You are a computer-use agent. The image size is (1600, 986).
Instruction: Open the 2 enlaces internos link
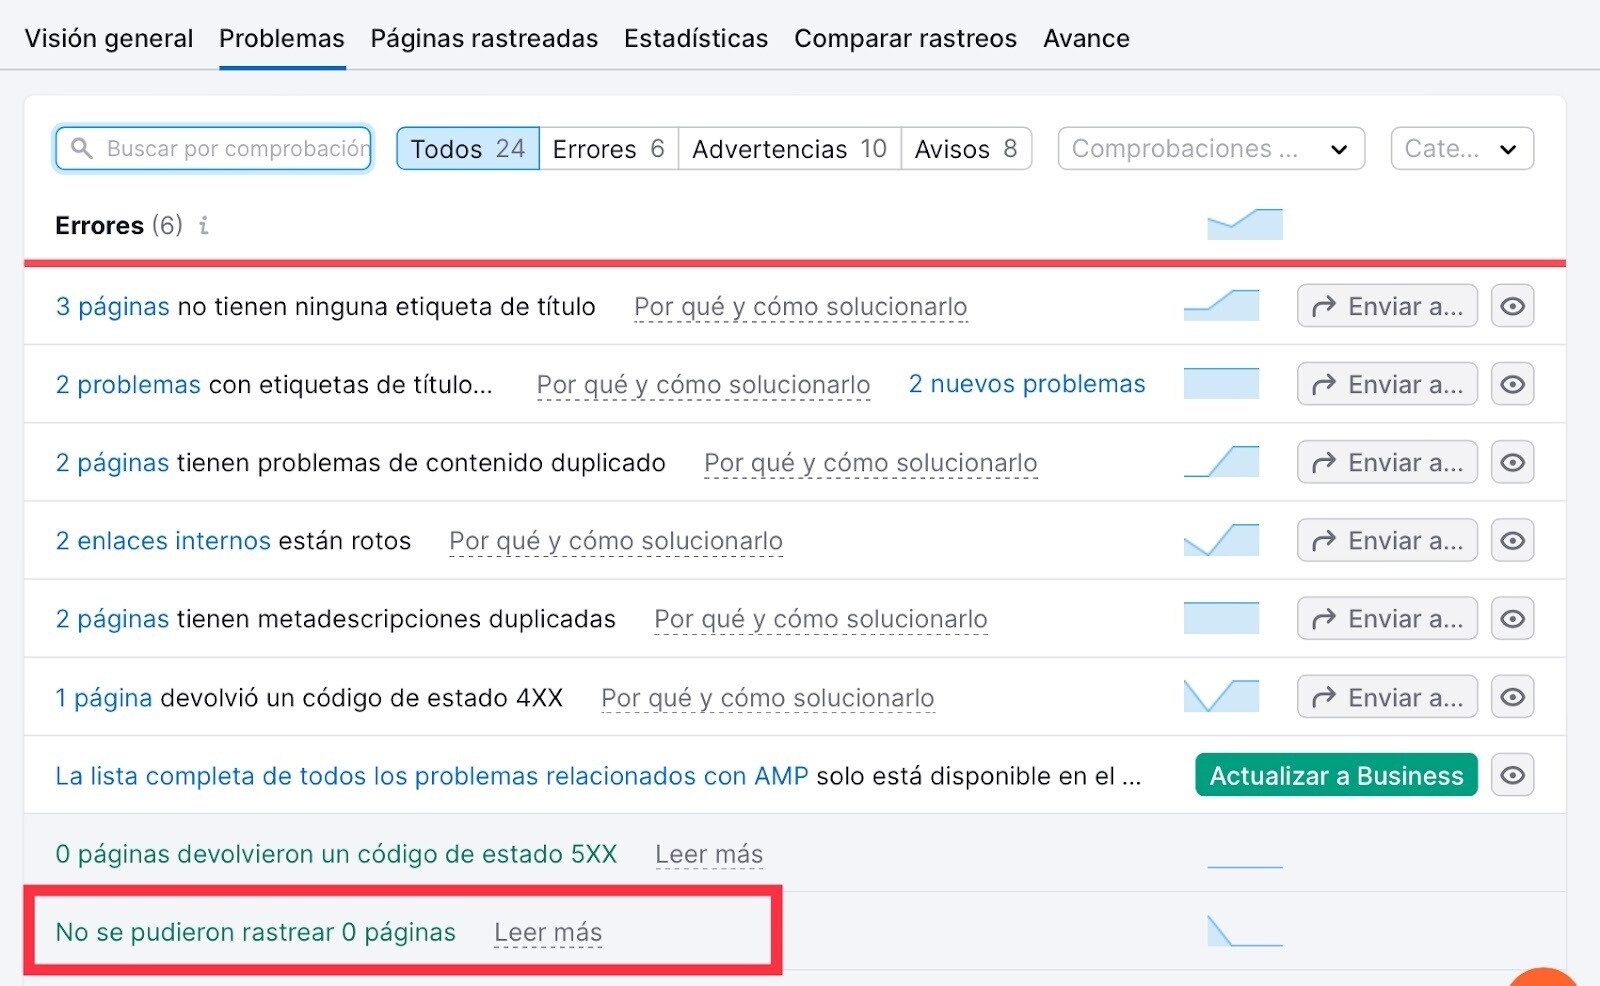tap(163, 540)
